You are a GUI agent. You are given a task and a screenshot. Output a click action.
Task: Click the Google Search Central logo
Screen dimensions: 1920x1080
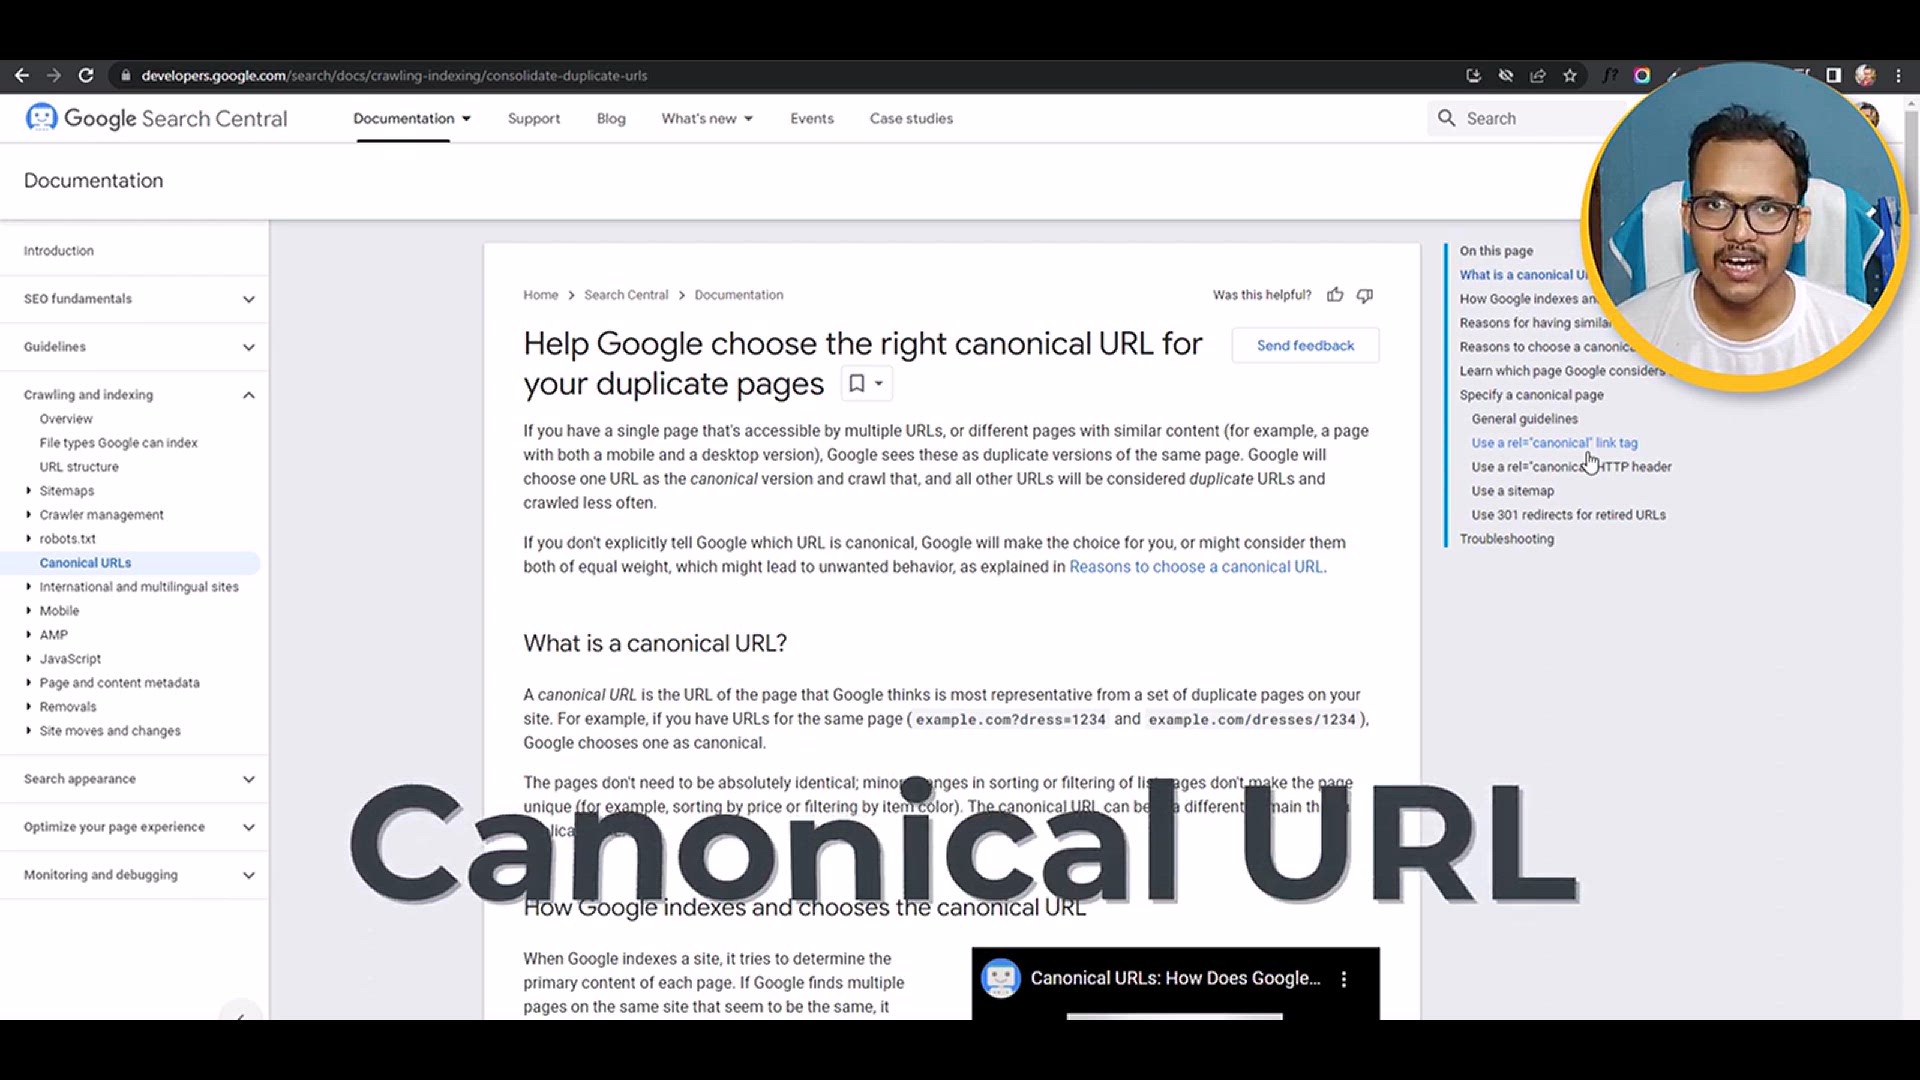[x=156, y=118]
